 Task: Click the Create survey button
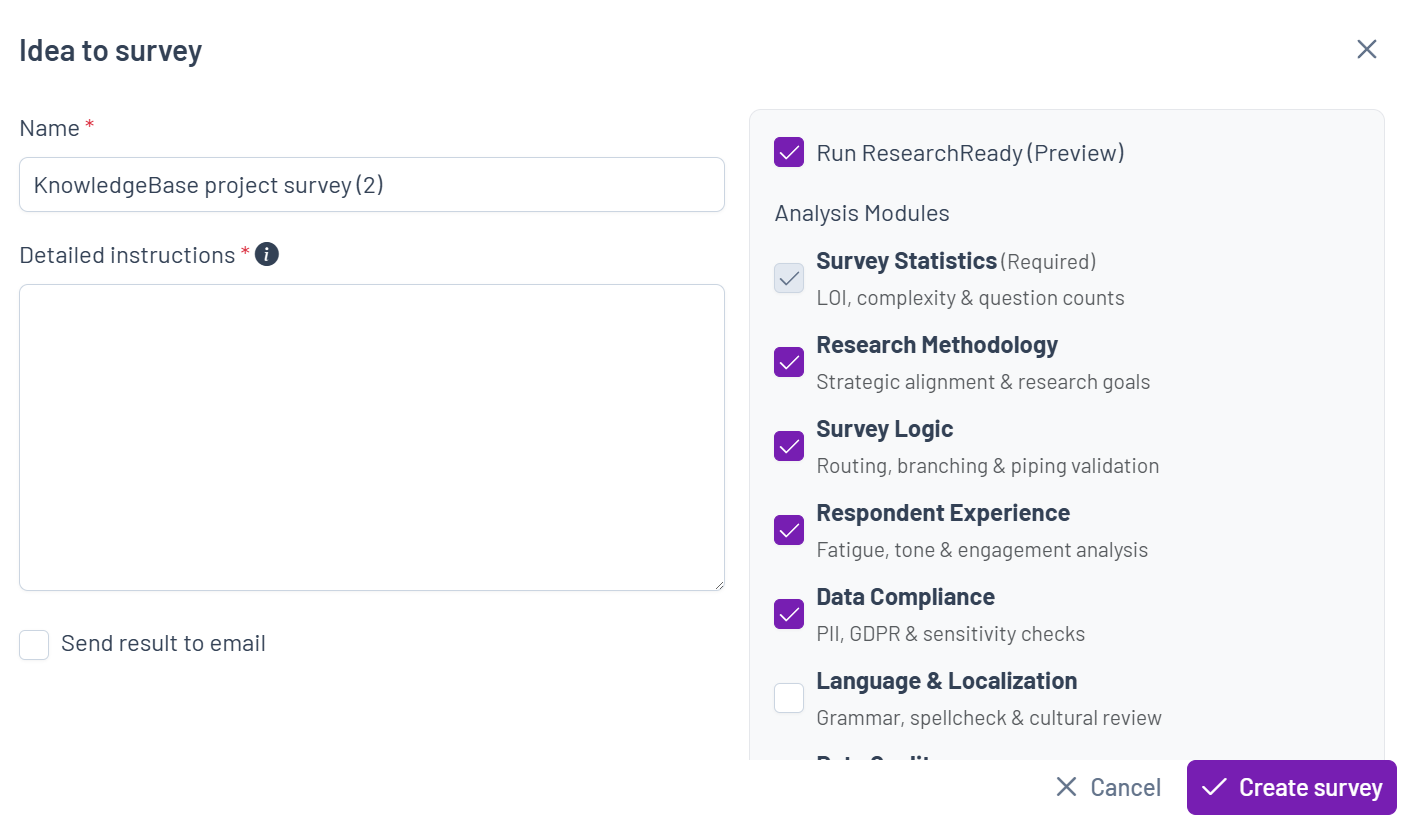coord(1291,787)
